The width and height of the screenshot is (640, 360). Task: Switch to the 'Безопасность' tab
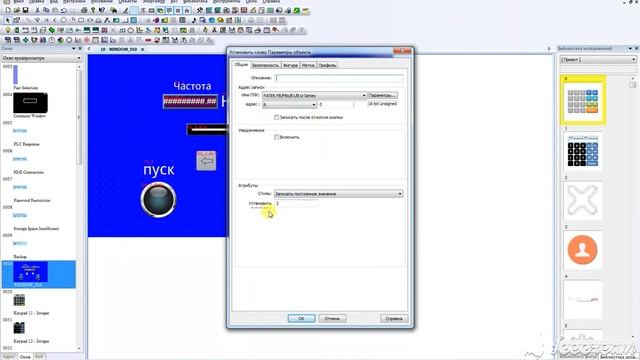click(265, 65)
